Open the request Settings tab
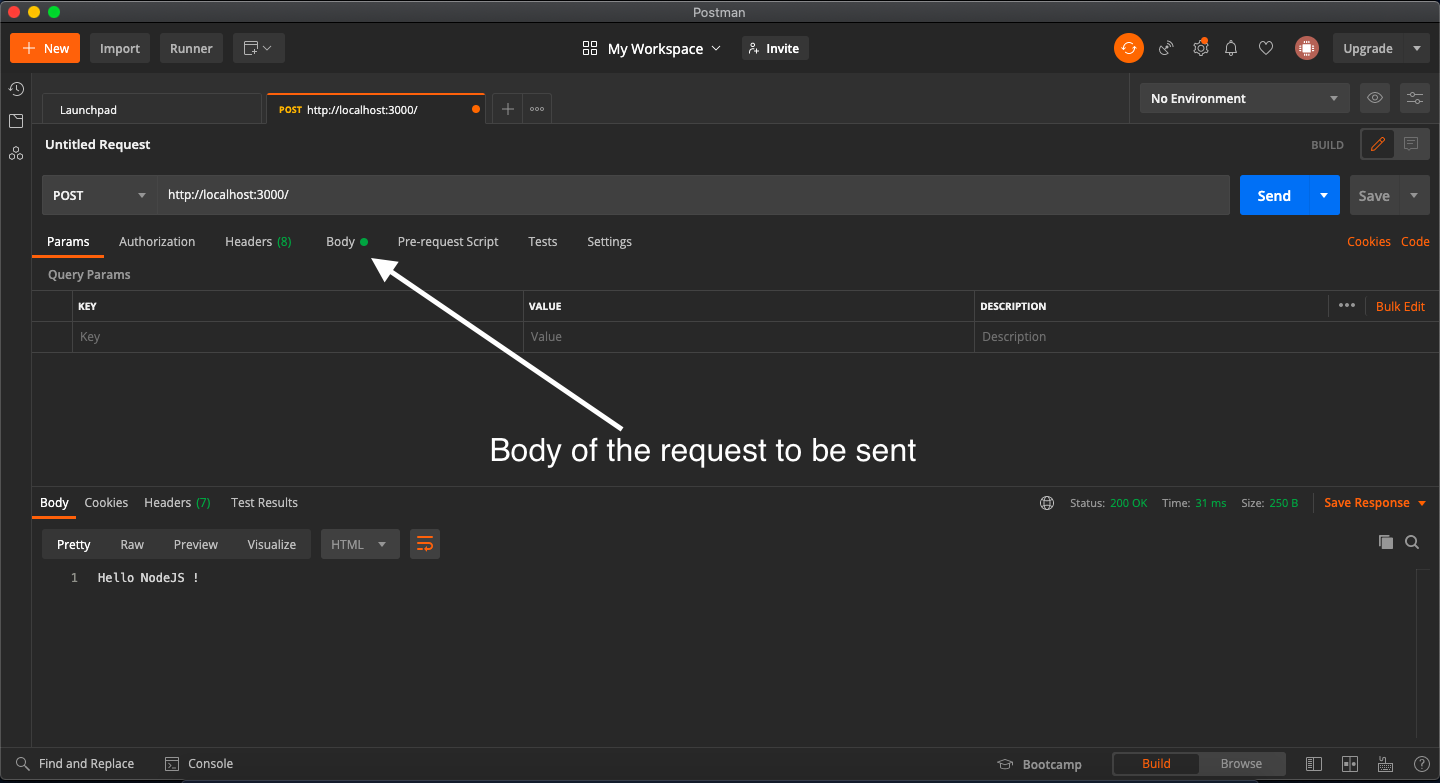The width and height of the screenshot is (1440, 783). click(x=609, y=241)
